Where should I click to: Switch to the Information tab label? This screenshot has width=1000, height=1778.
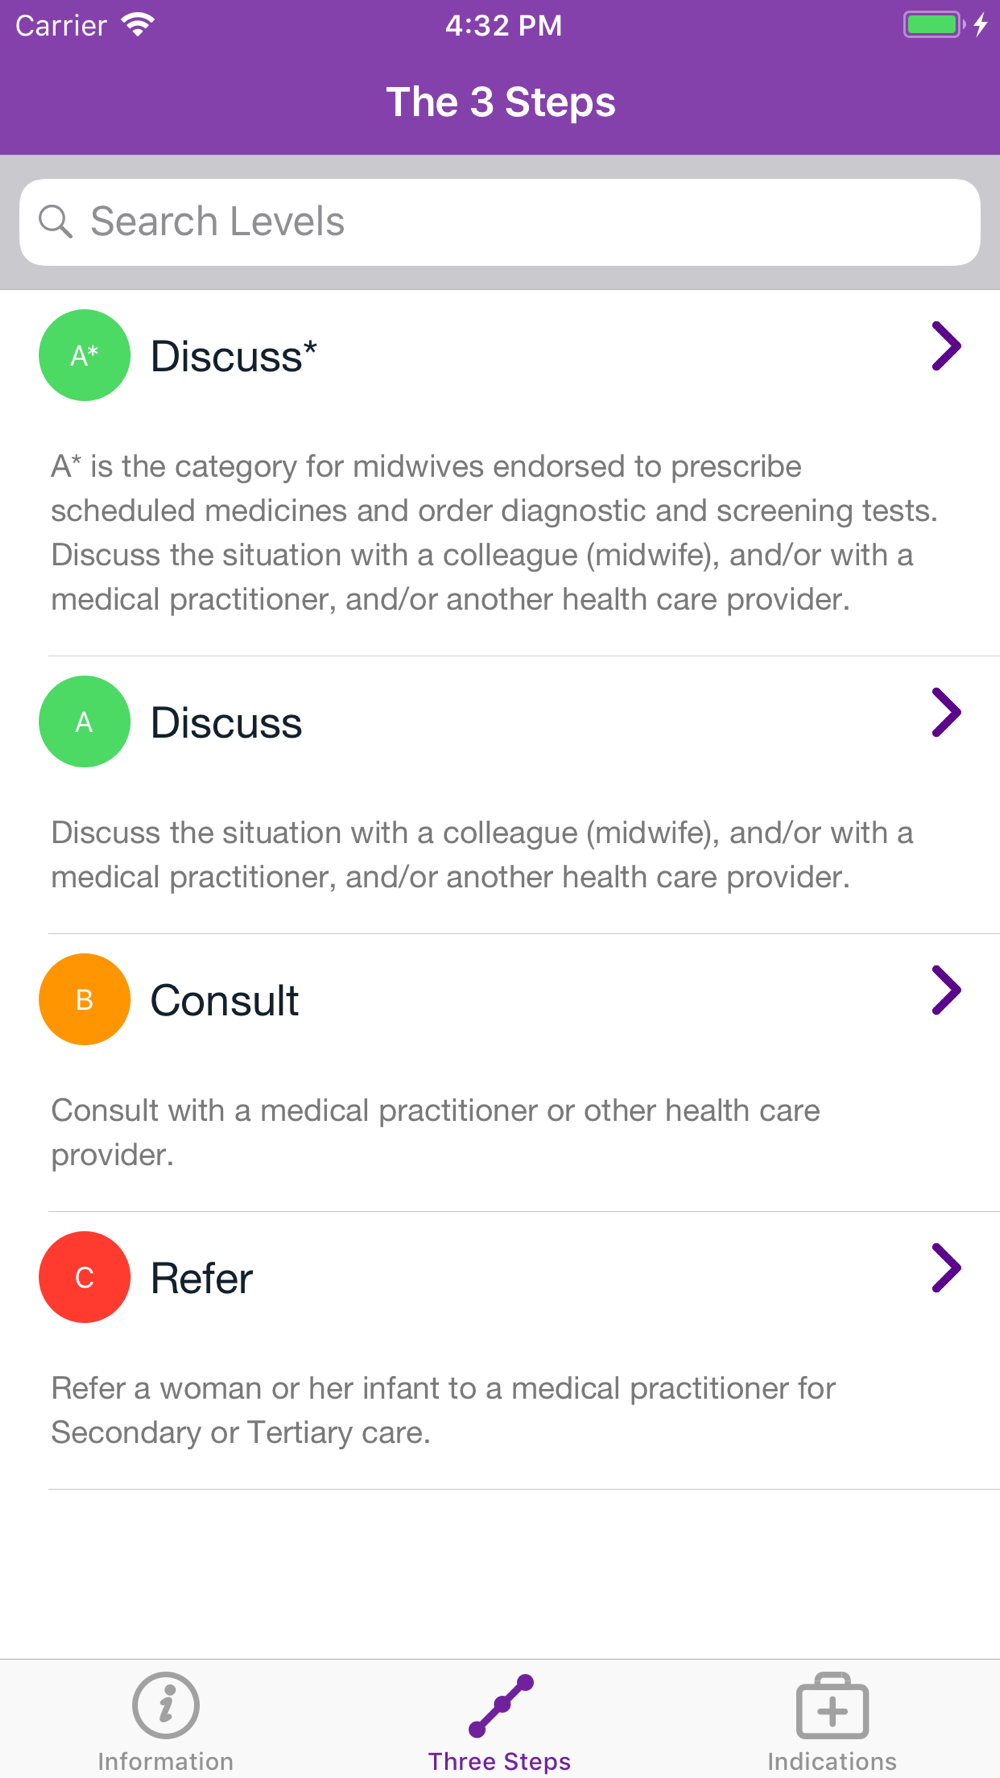coord(166,1761)
